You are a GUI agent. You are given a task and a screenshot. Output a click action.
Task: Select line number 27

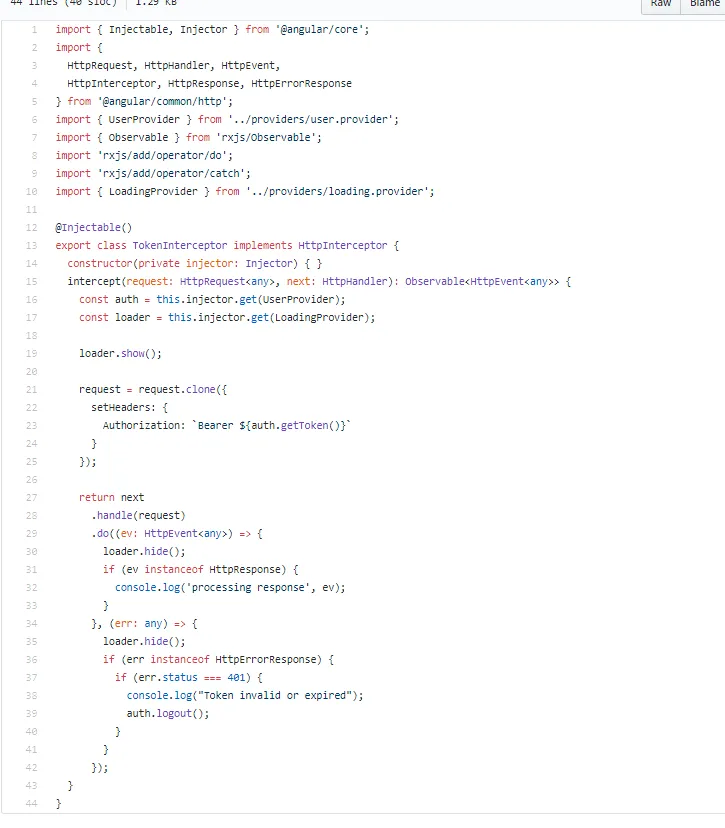(32, 497)
